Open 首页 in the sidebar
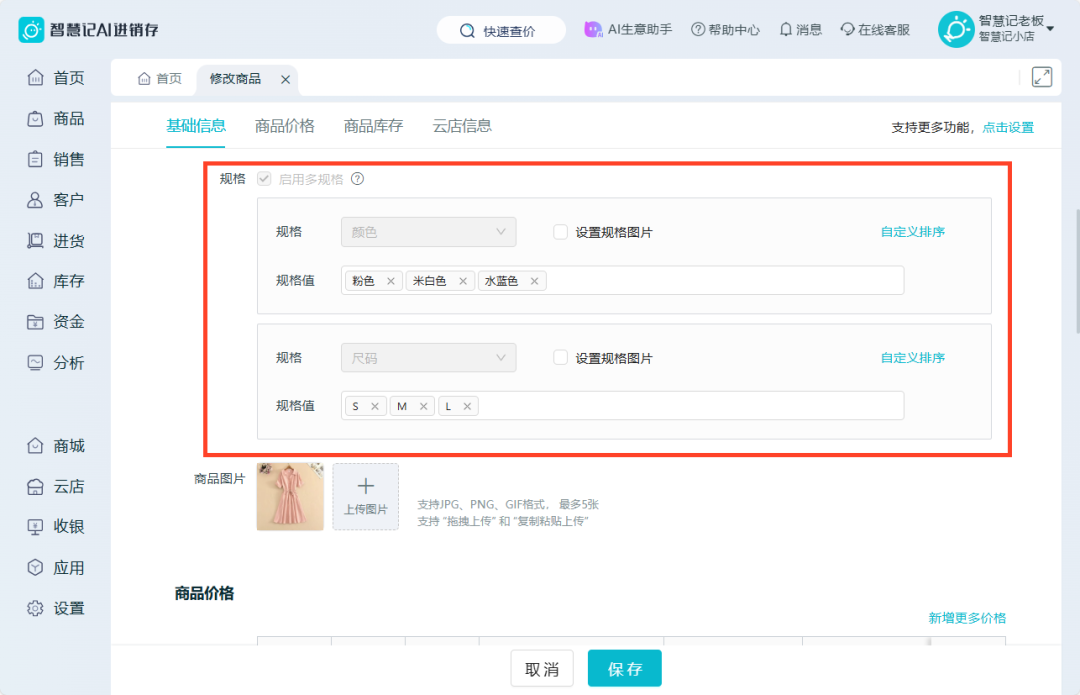The width and height of the screenshot is (1080, 695). 56,78
